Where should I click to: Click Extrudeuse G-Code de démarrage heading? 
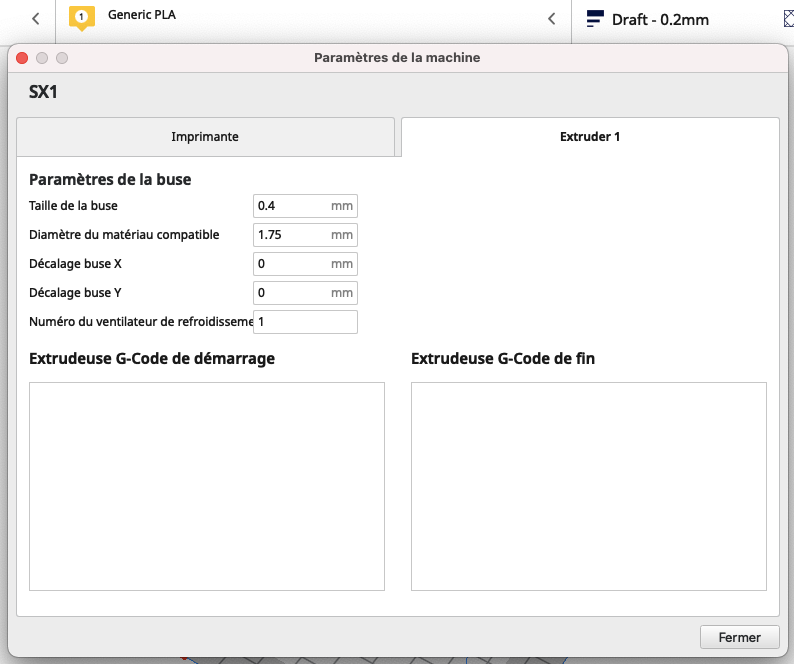(x=152, y=359)
